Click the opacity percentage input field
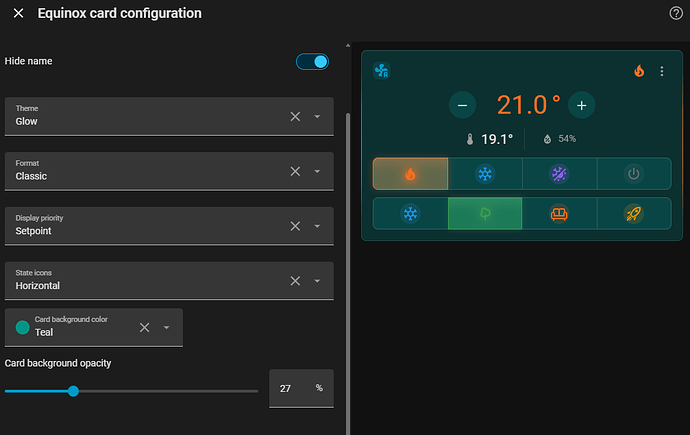This screenshot has width=690, height=435. tap(301, 388)
